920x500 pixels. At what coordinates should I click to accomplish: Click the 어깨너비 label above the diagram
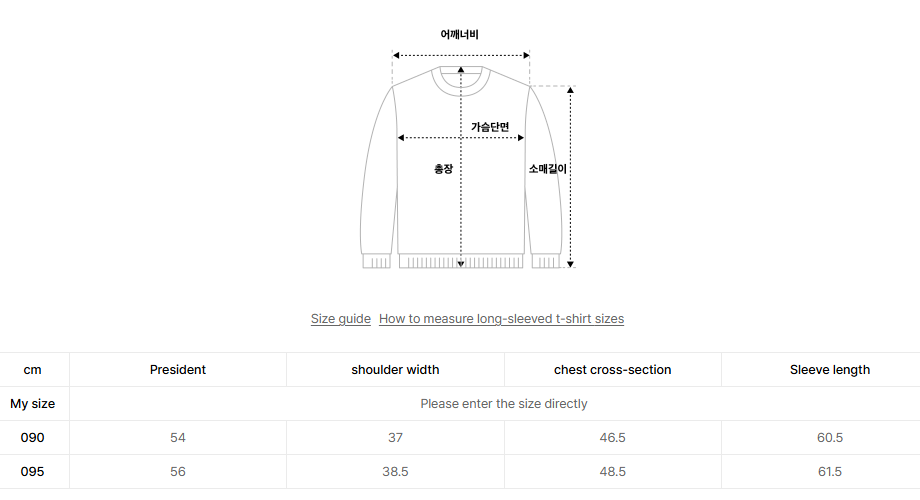460,34
